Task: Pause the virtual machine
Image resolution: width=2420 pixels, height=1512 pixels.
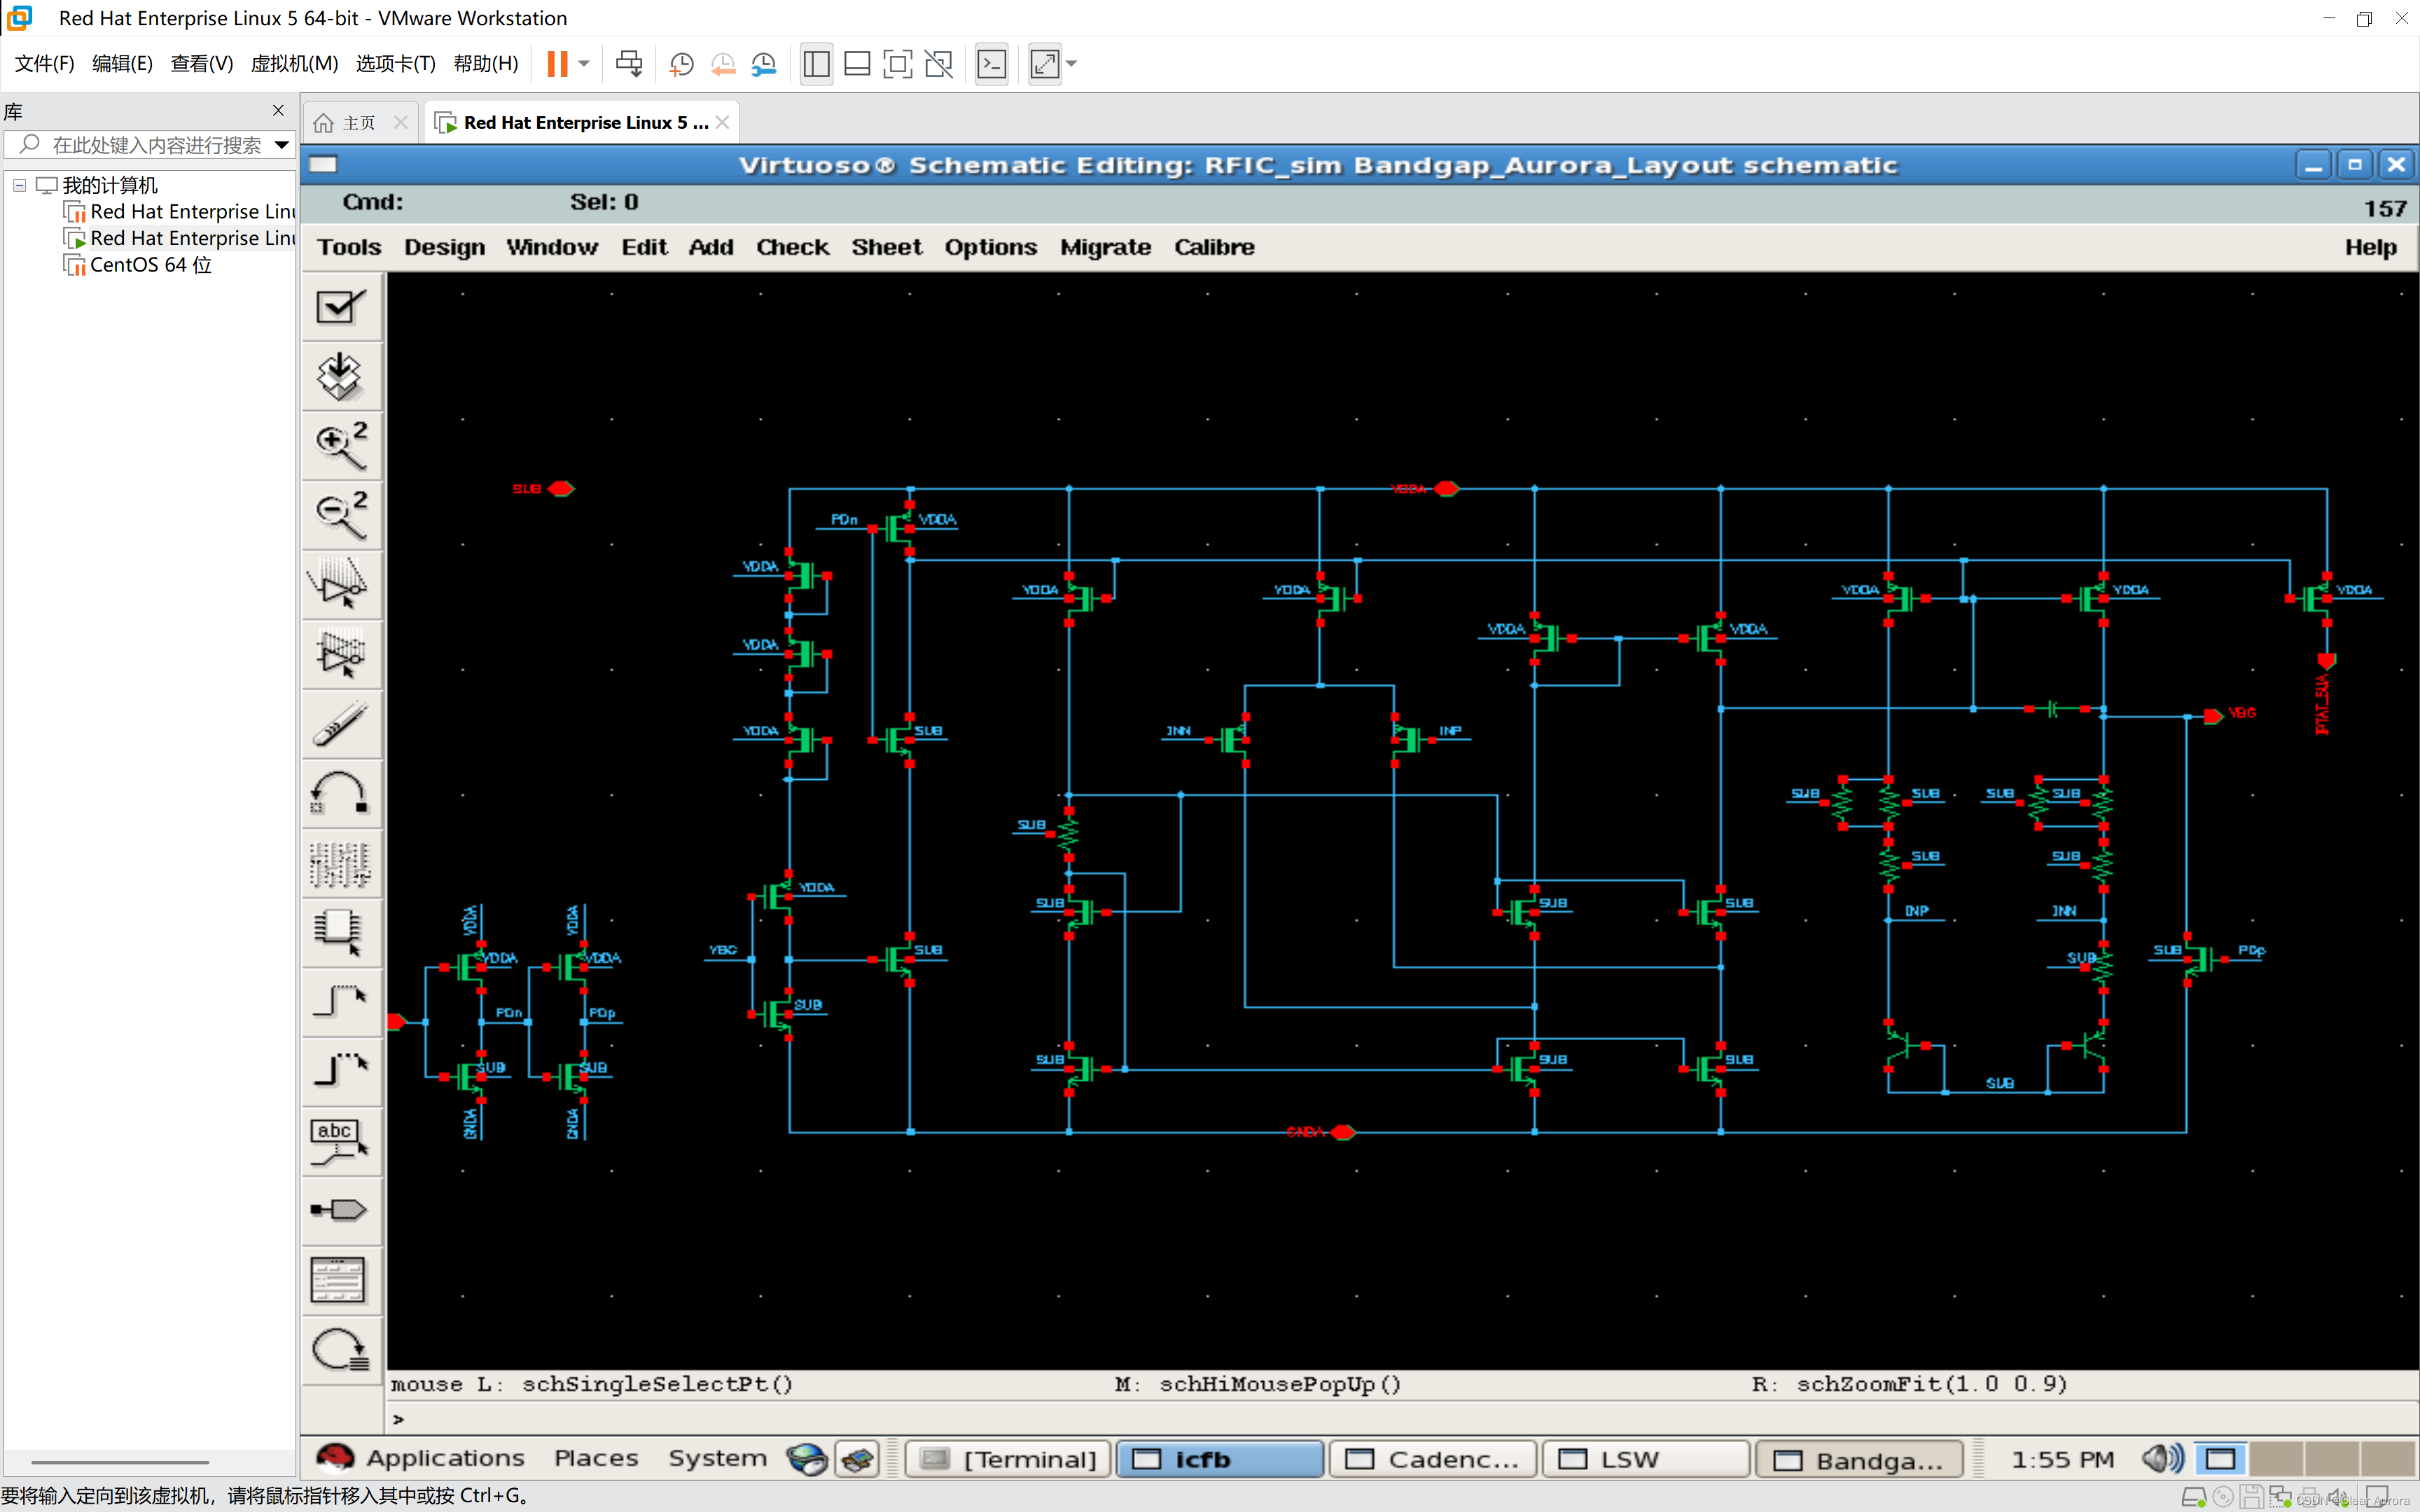Action: (x=557, y=64)
